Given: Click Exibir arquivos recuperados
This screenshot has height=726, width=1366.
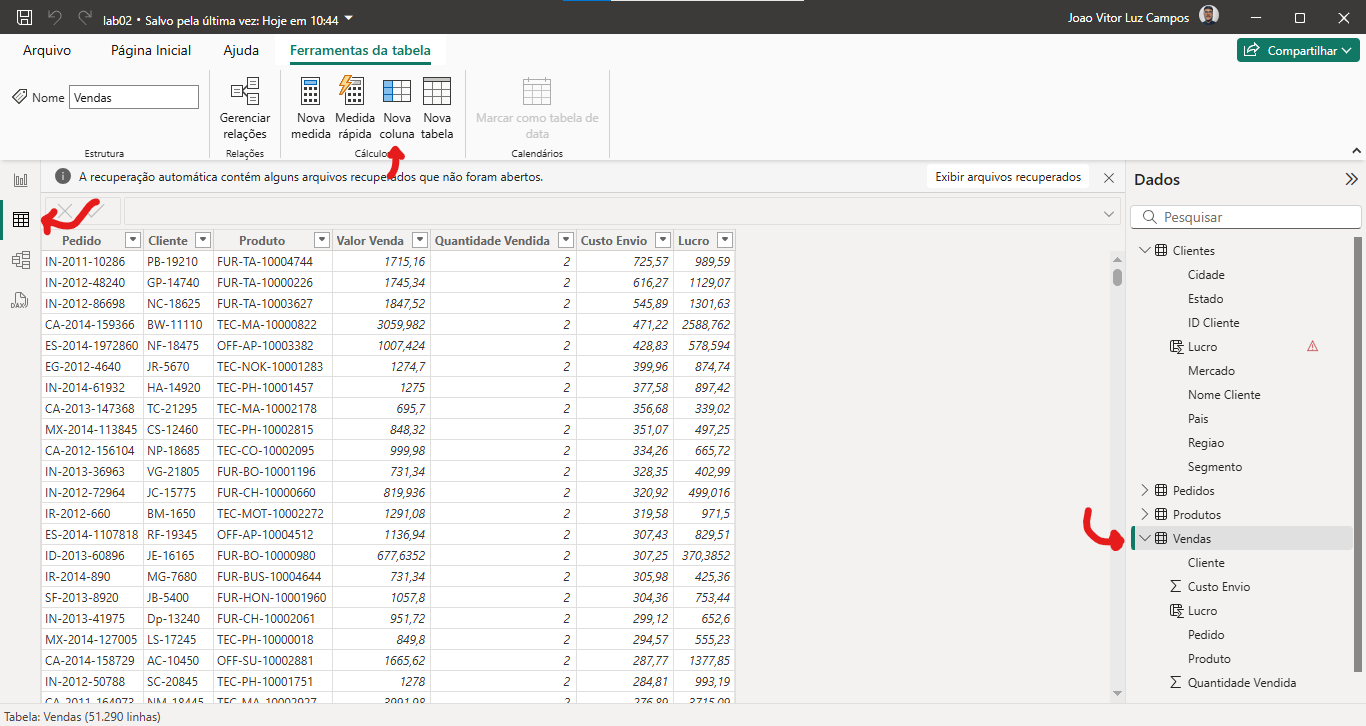Looking at the screenshot, I should [1008, 177].
